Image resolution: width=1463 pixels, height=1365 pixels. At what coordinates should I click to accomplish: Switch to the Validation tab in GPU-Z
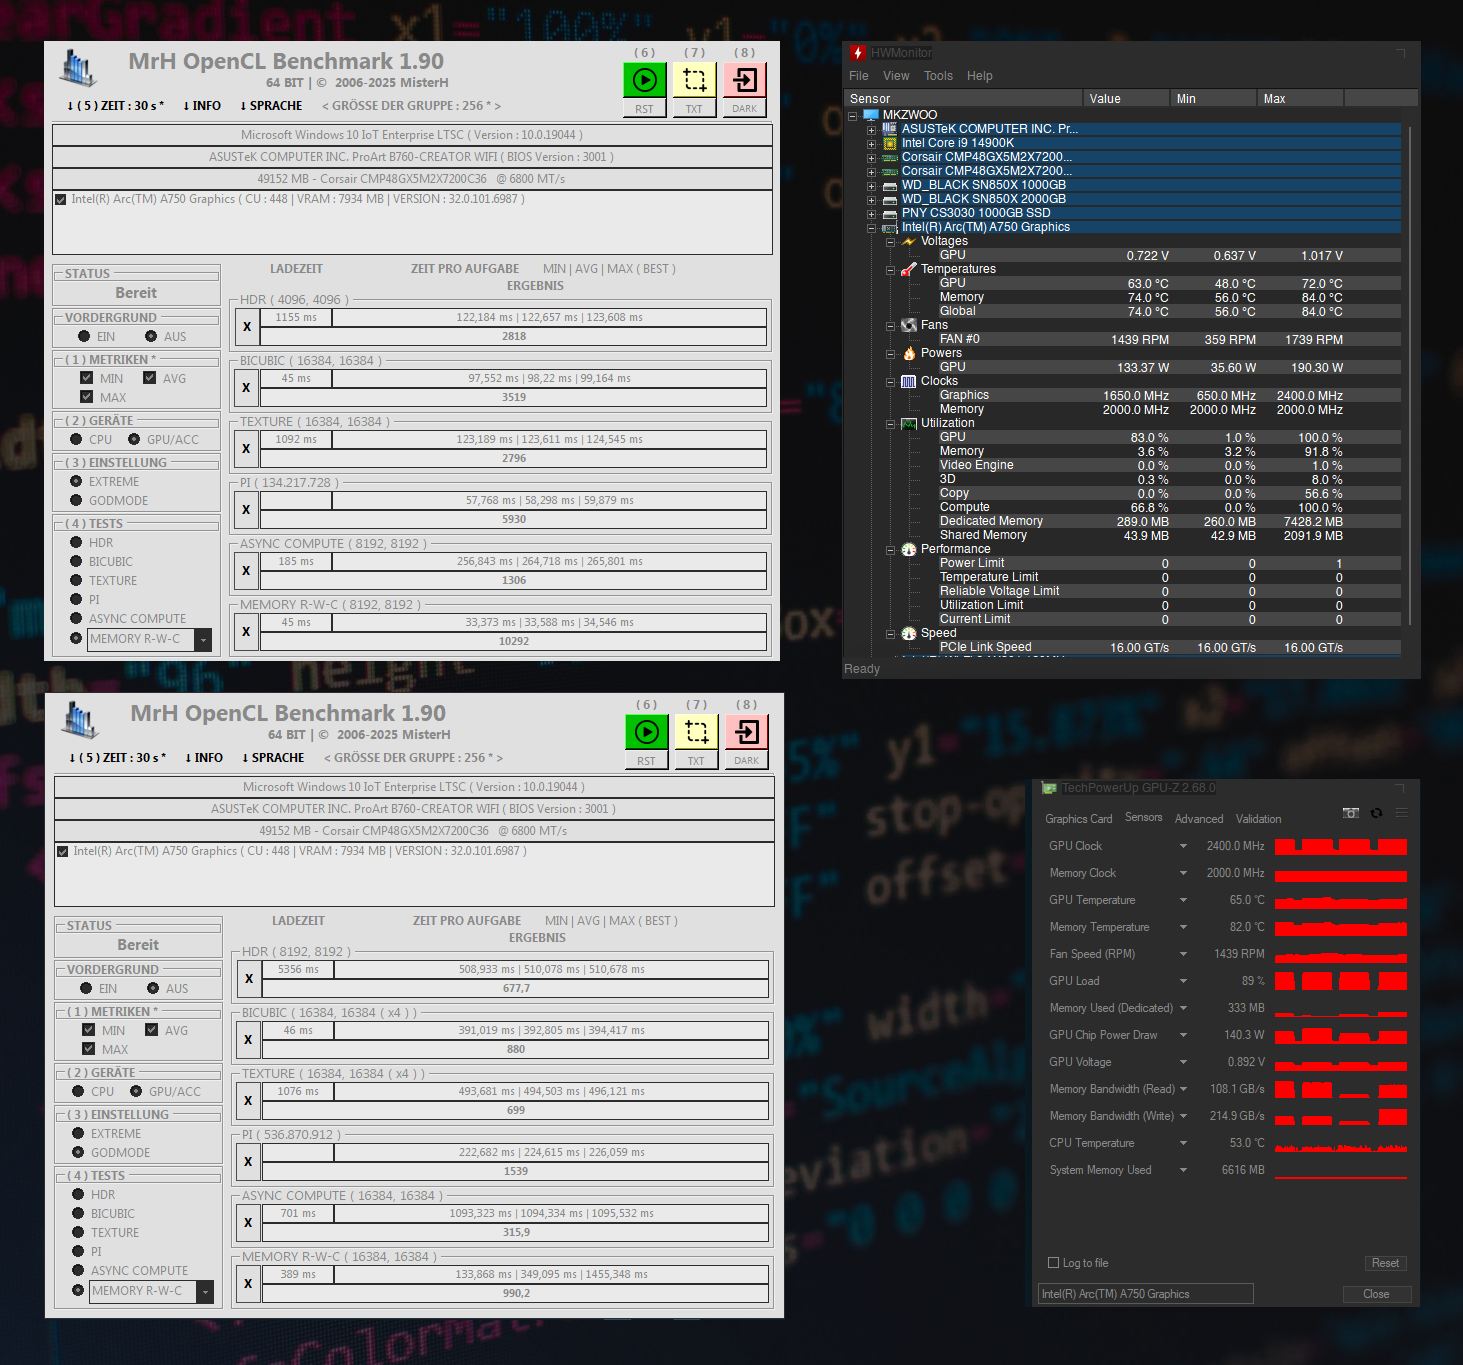[x=1258, y=819]
